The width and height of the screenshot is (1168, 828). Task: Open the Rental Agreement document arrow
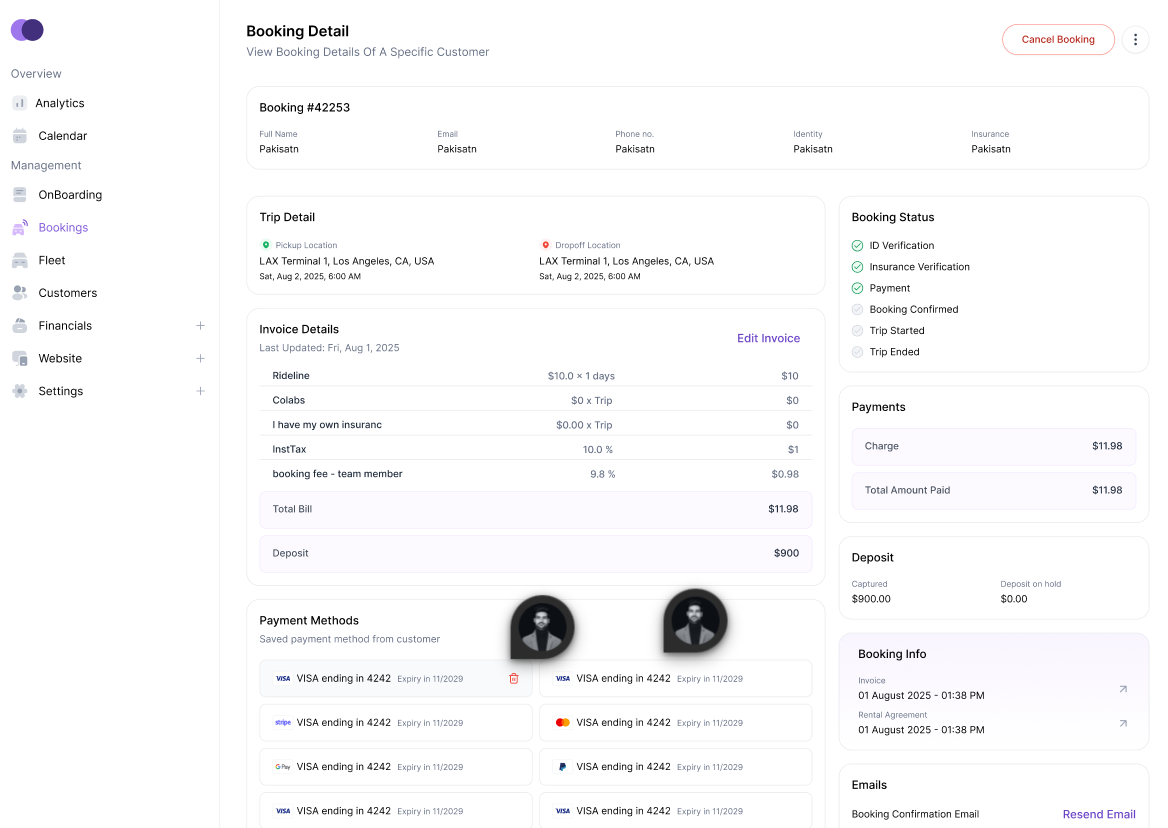click(x=1123, y=724)
